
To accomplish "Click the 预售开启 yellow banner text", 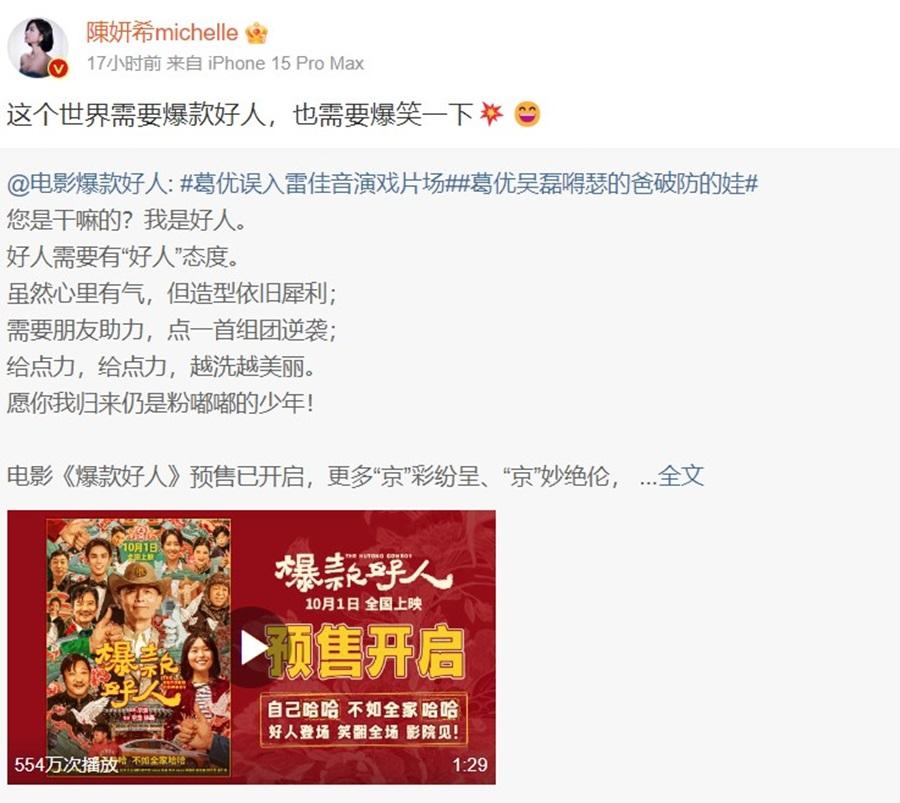I will [366, 652].
